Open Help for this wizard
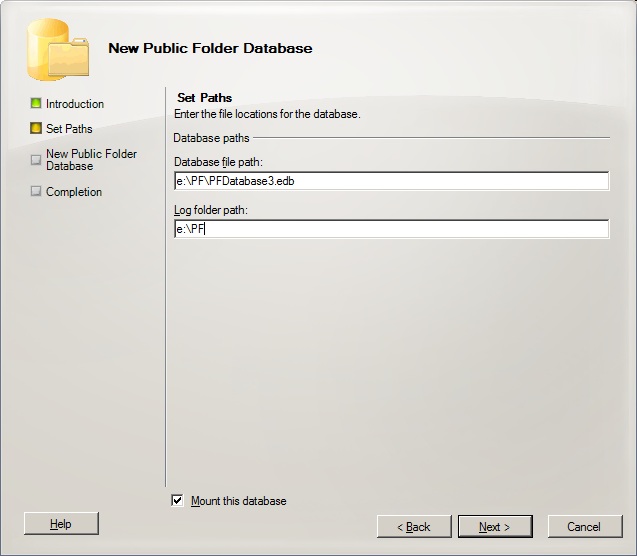637x556 pixels. coord(61,524)
